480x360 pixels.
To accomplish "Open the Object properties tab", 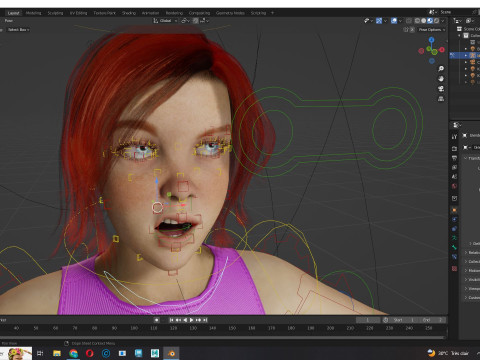I will 454,210.
